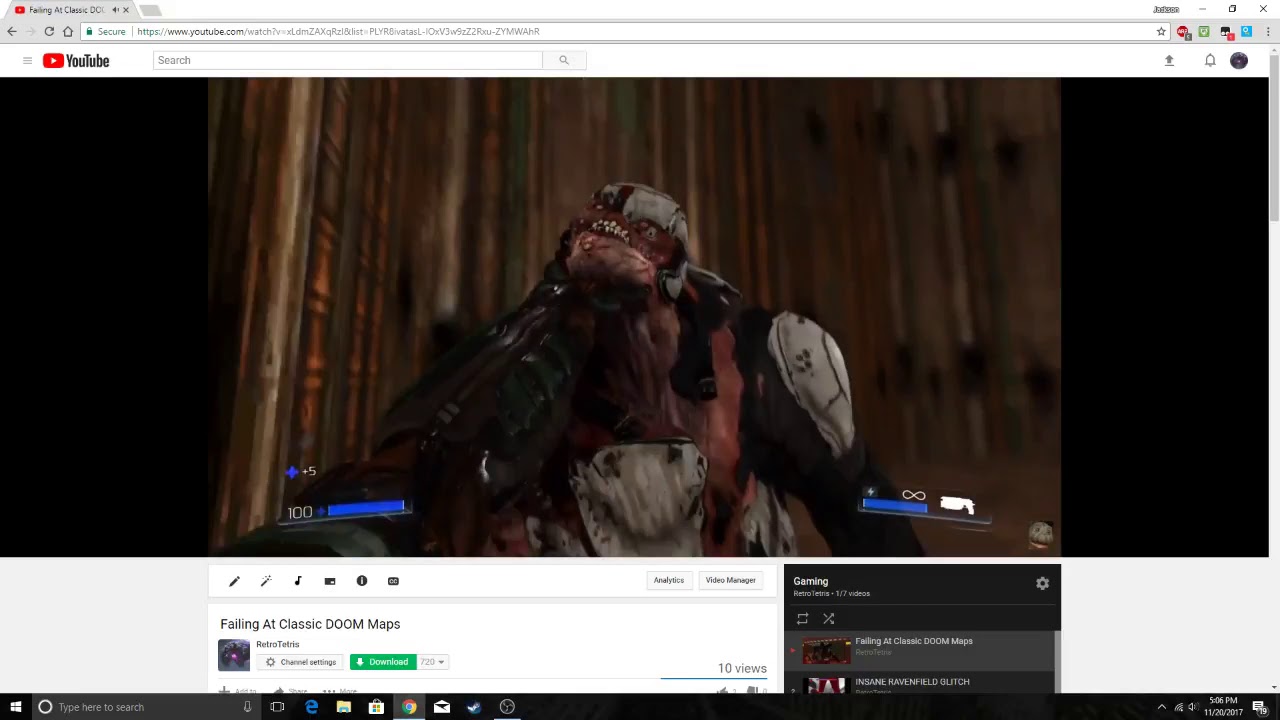Open the Mail app from taskbar
This screenshot has height=720, width=1280.
pos(441,707)
